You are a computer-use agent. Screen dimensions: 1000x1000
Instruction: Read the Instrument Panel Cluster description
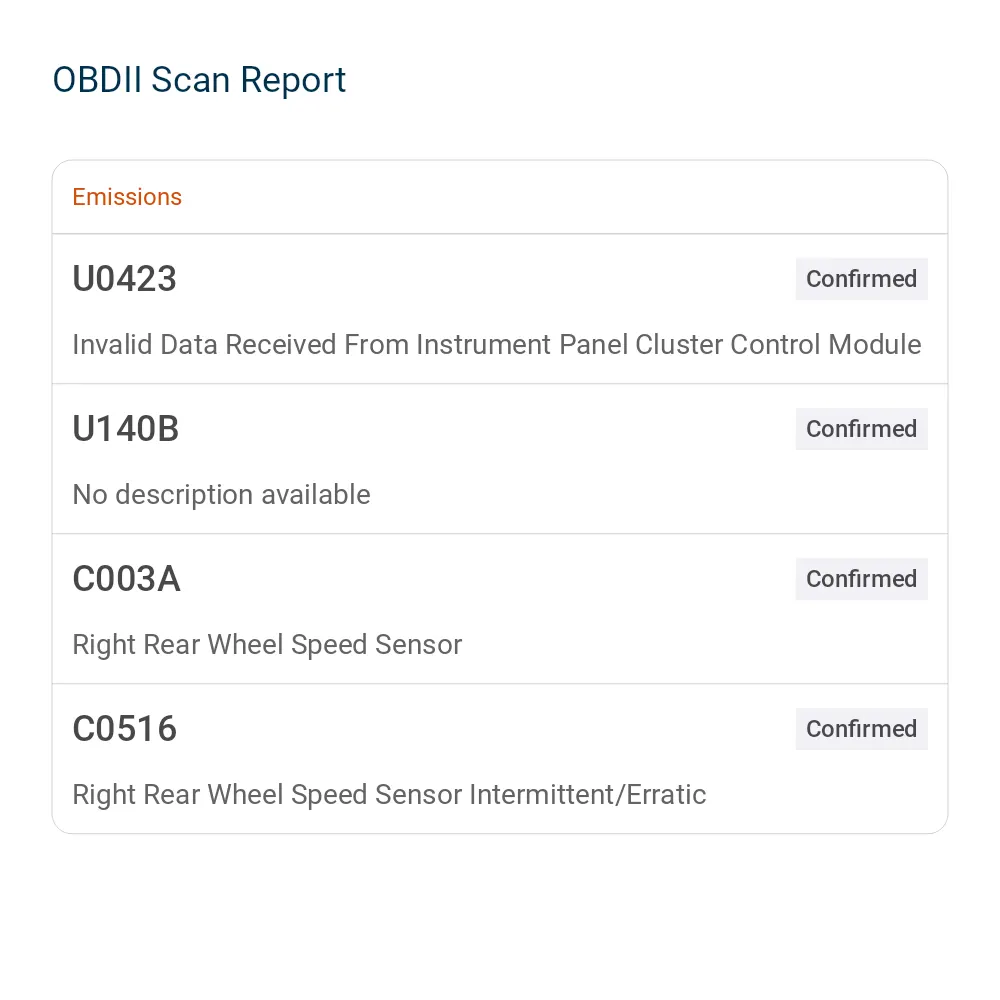496,344
